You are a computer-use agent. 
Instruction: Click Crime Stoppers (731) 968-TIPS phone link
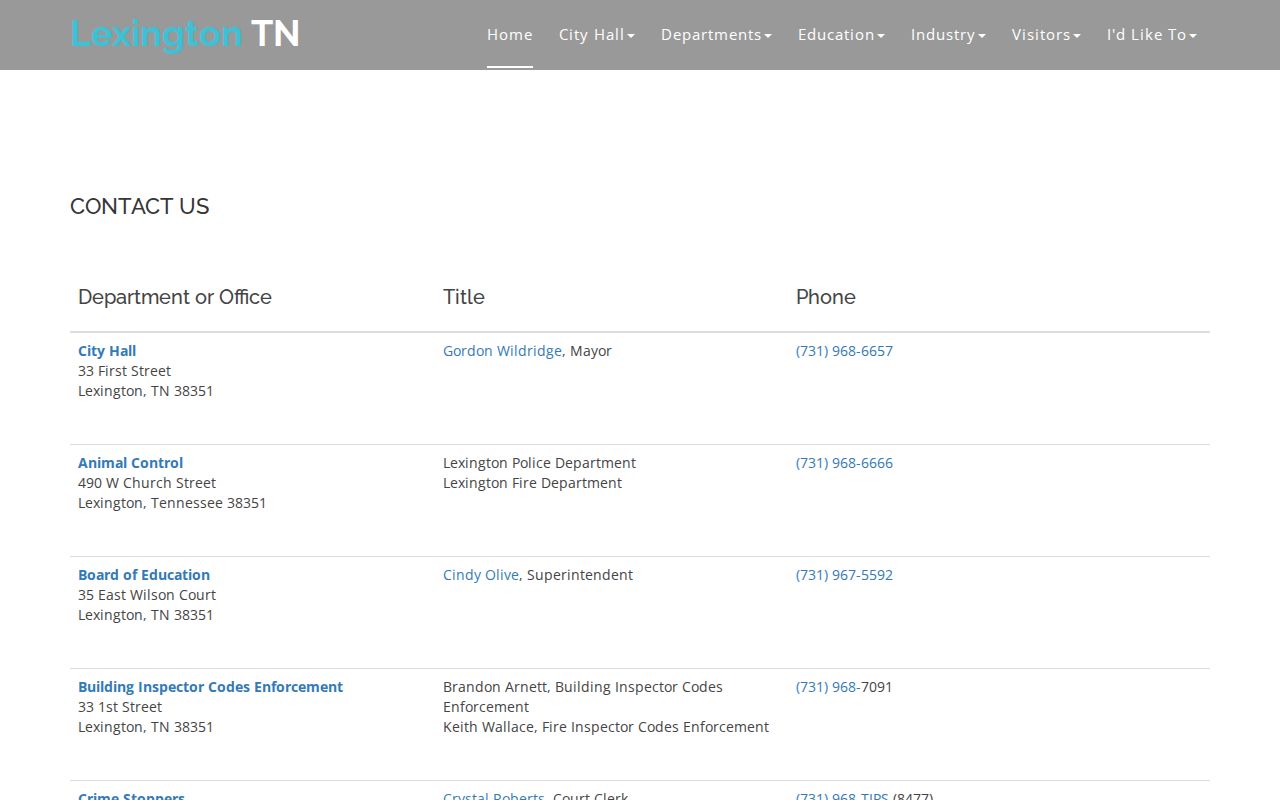[x=842, y=796]
